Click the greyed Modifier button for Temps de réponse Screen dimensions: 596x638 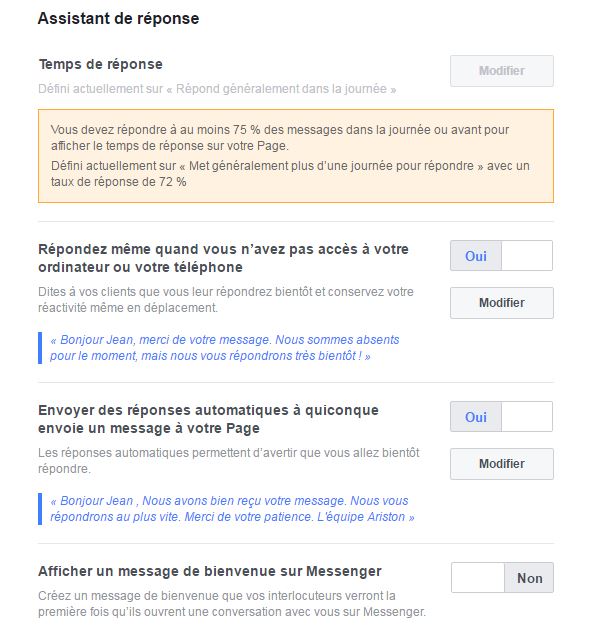click(x=501, y=71)
